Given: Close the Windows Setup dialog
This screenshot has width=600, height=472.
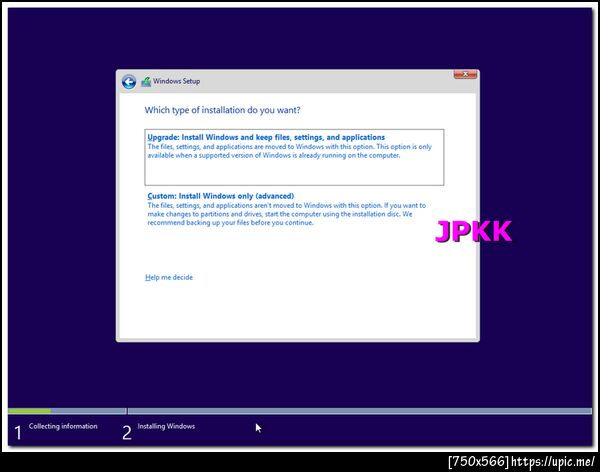Looking at the screenshot, I should click(x=465, y=74).
